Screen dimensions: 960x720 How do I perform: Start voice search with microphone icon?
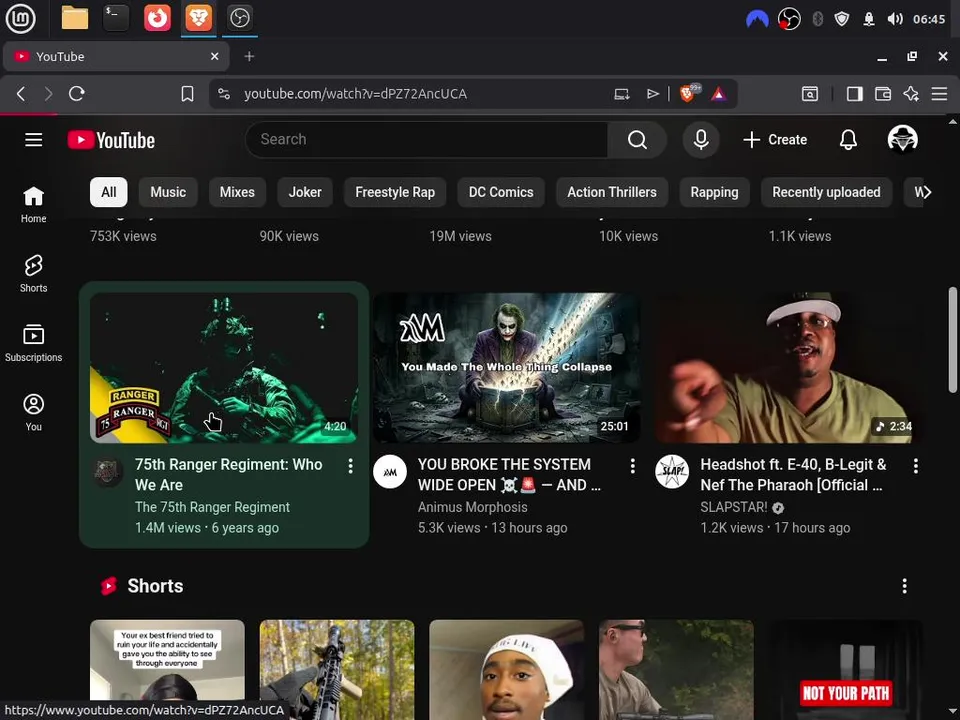pos(701,140)
